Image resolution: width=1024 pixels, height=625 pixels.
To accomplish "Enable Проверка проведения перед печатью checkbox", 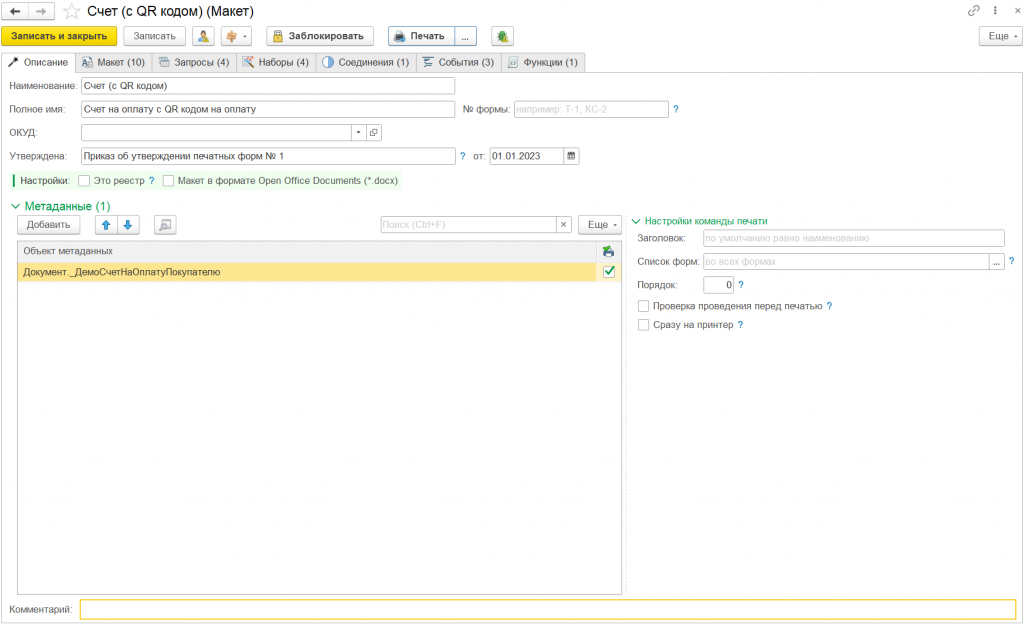I will tap(643, 306).
